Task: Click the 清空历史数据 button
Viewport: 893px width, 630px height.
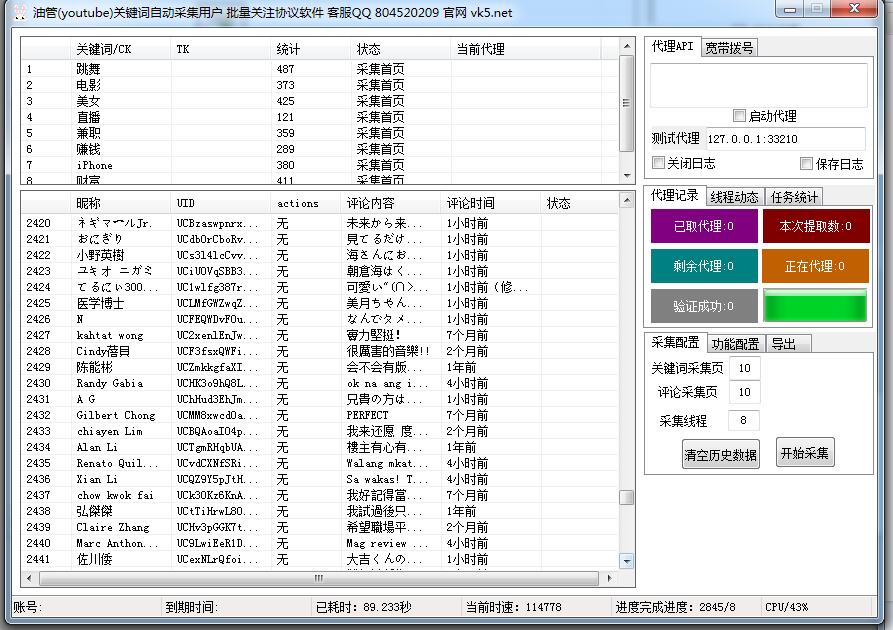Action: (x=720, y=453)
